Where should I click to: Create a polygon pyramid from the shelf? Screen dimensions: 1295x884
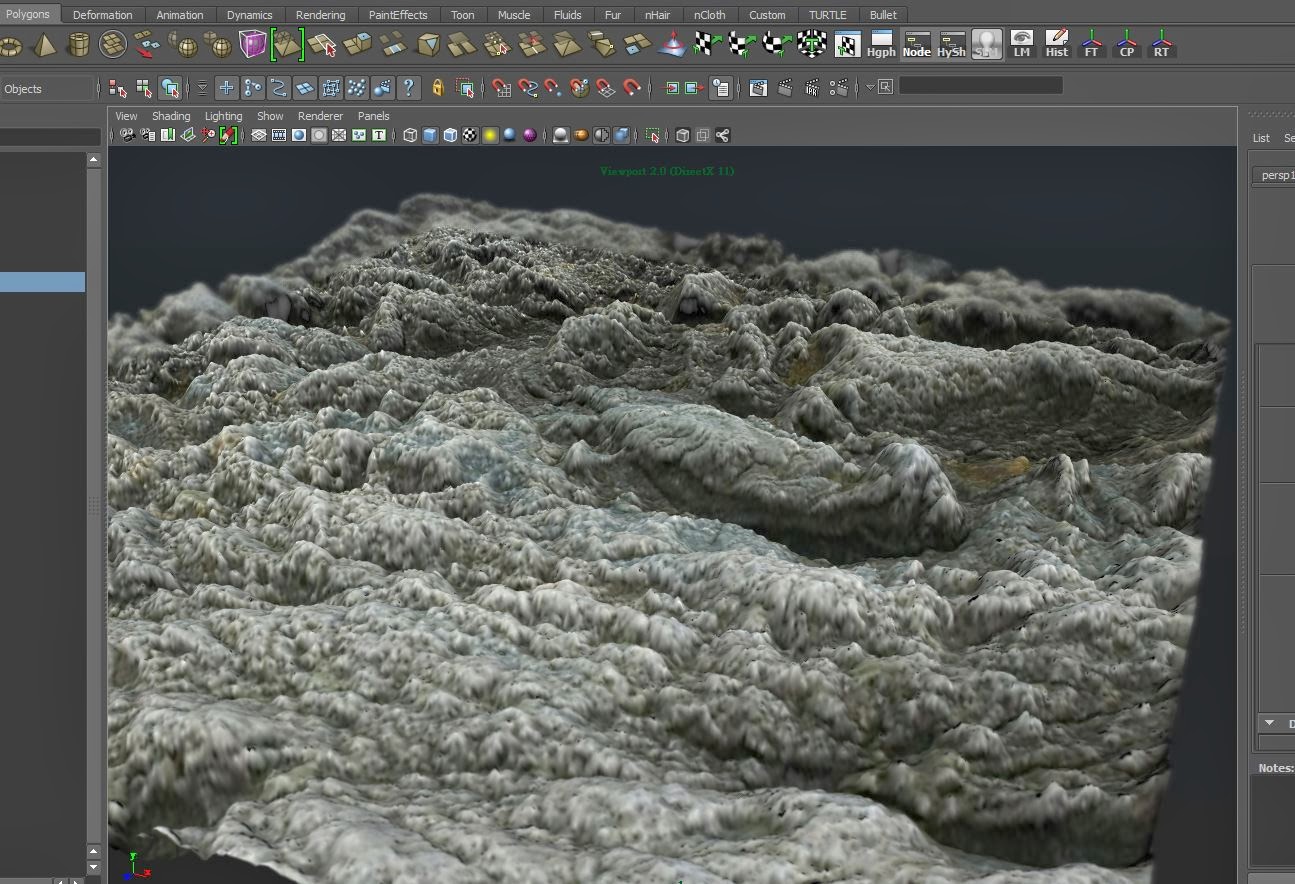45,45
